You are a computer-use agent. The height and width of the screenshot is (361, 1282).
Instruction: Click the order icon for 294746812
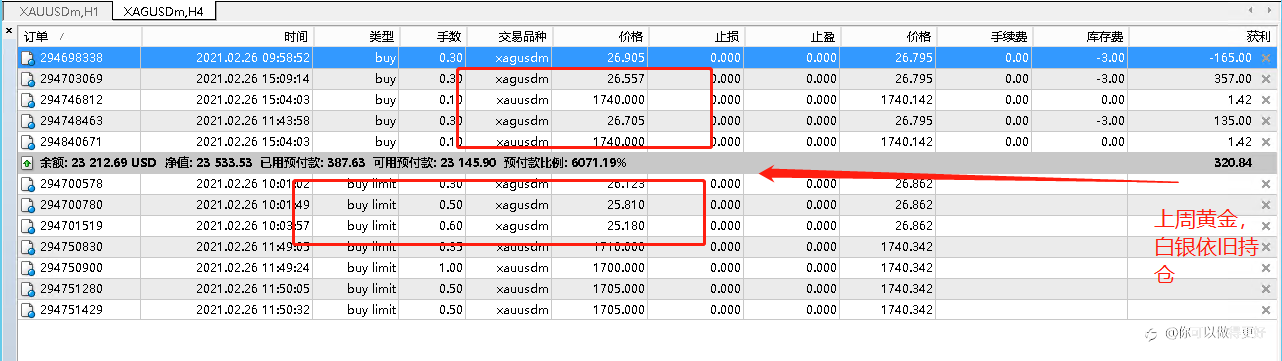pos(28,100)
